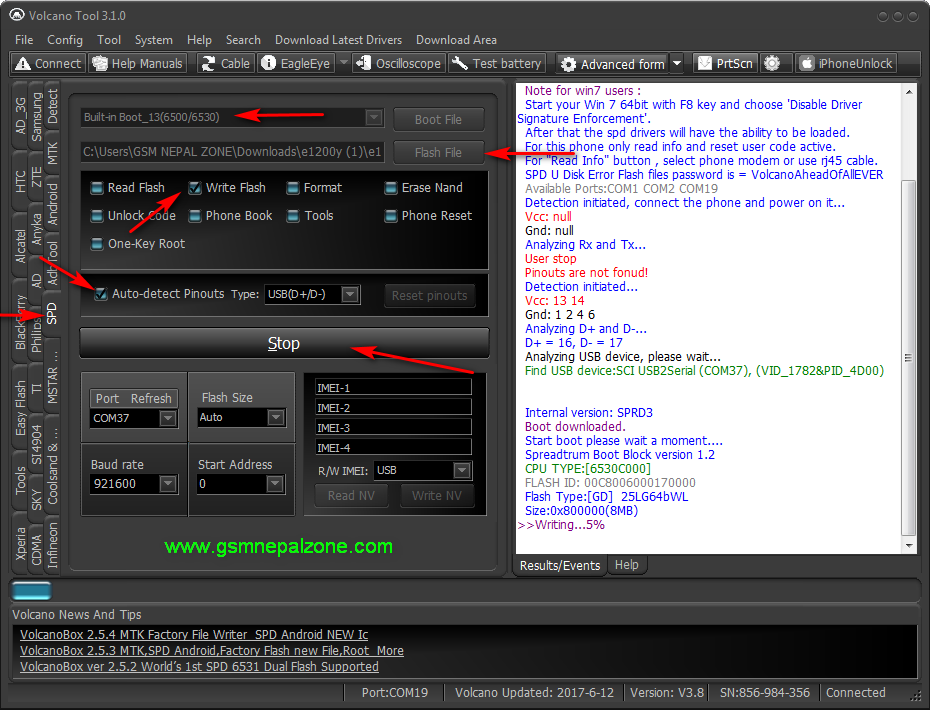
Task: Take a screenshot with PrtScn
Action: point(726,63)
